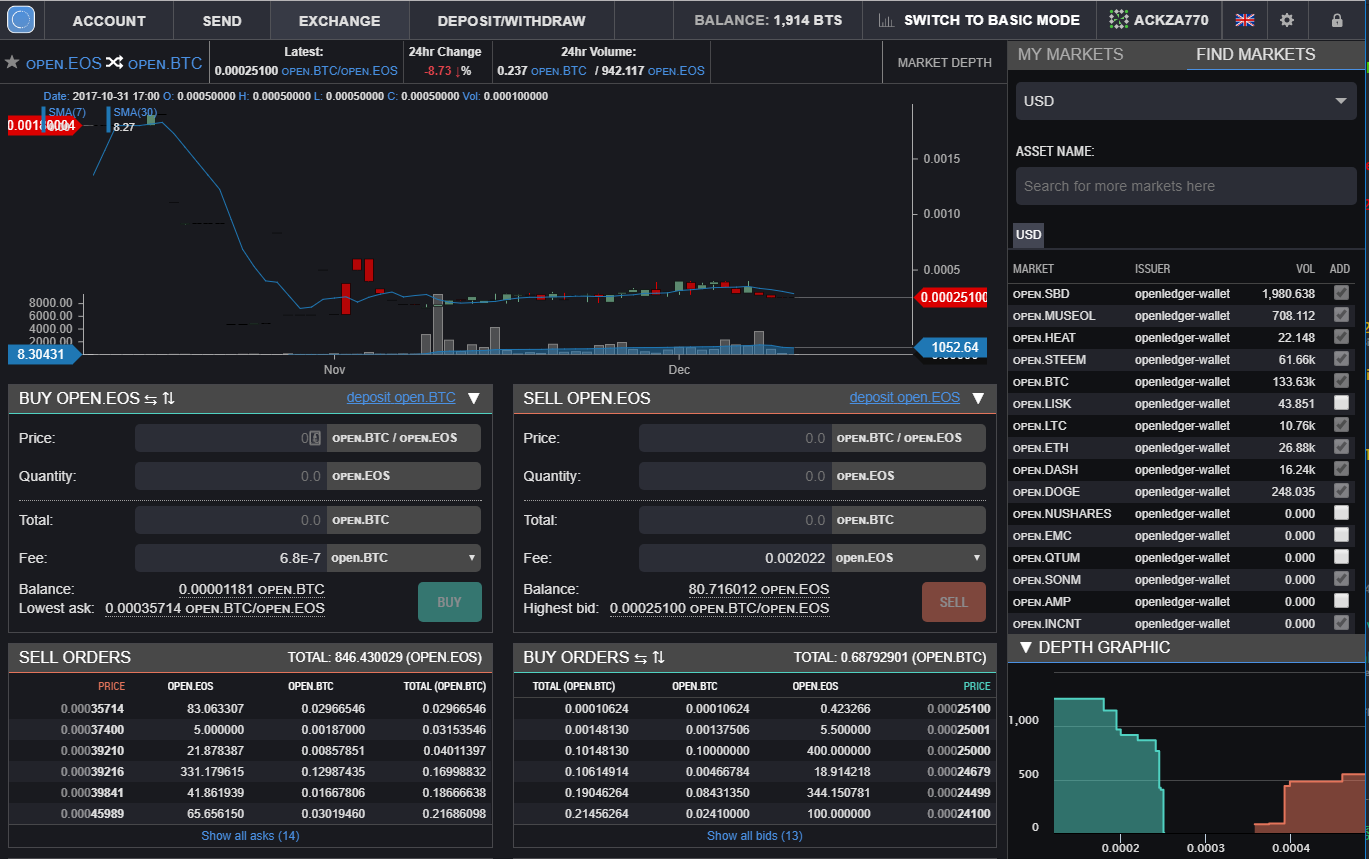This screenshot has height=859, width=1369.
Task: Sort market list by MARKET column
Action: coord(1033,269)
